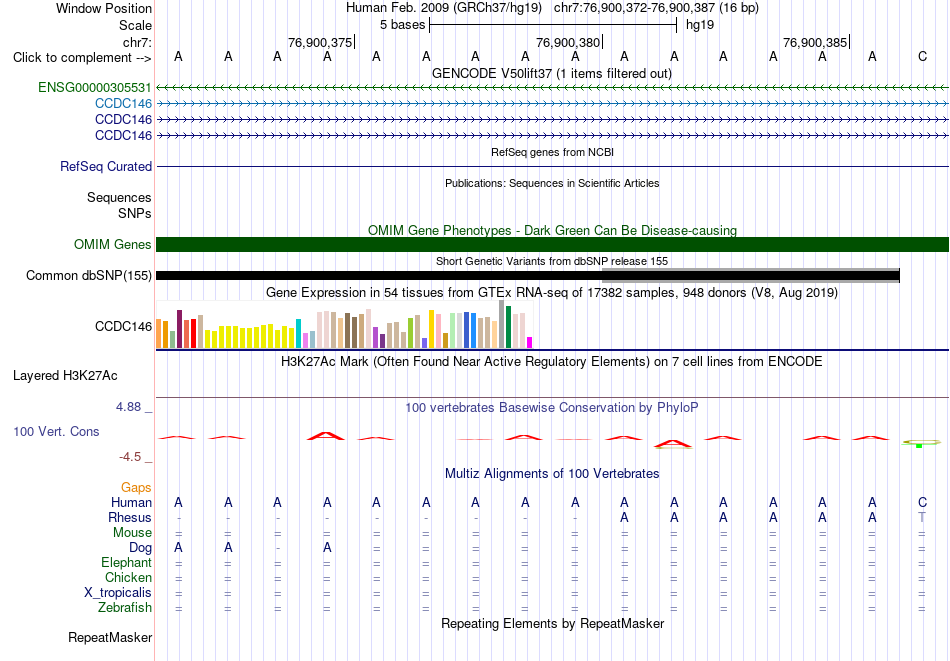
Task: Click the thin RefSeq Curated gene line
Action: (x=553, y=167)
